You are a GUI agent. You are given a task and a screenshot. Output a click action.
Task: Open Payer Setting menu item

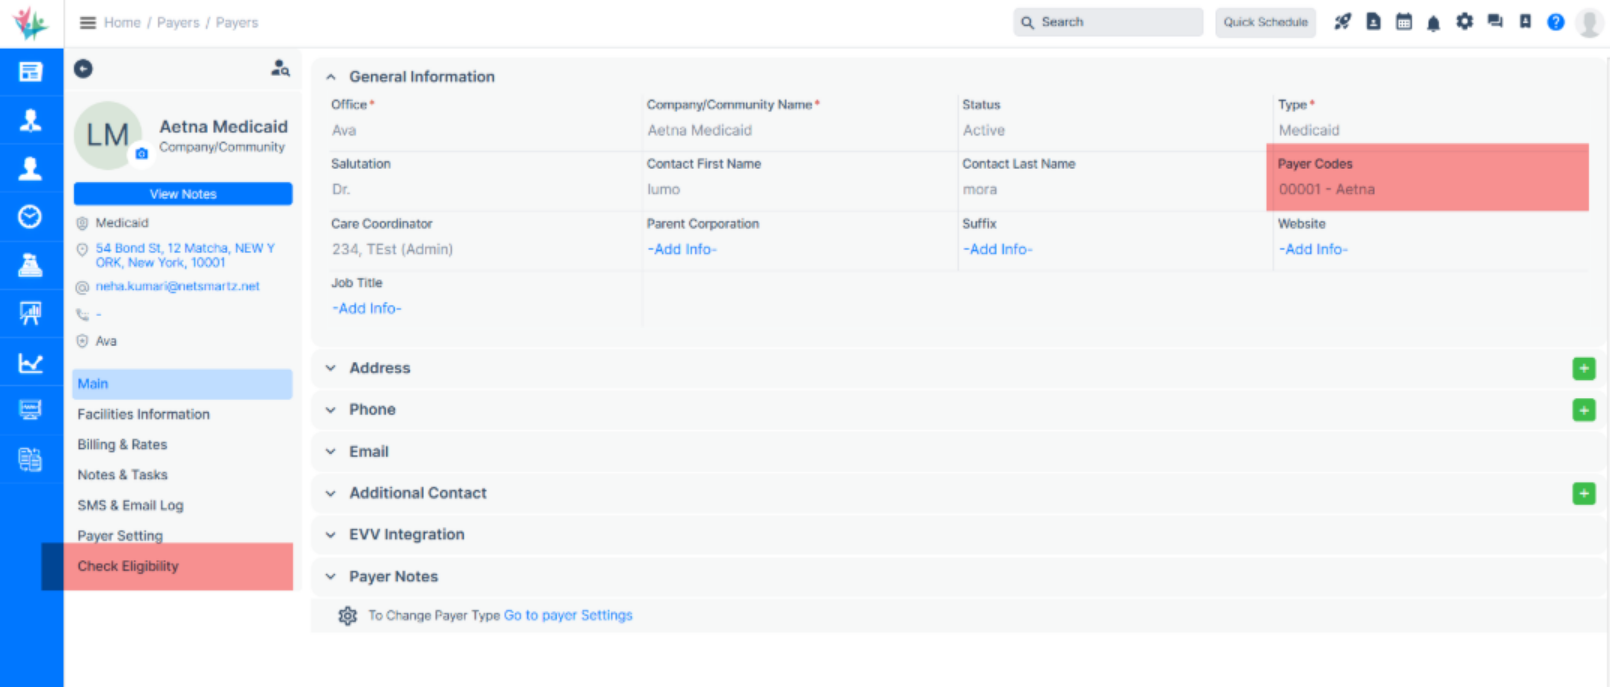120,536
